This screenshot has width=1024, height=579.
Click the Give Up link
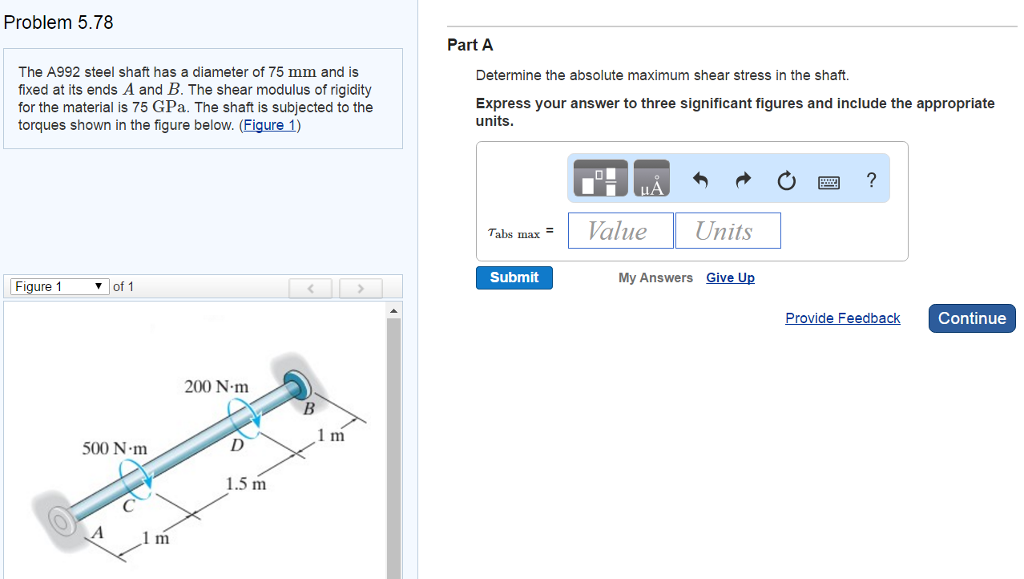tap(730, 278)
